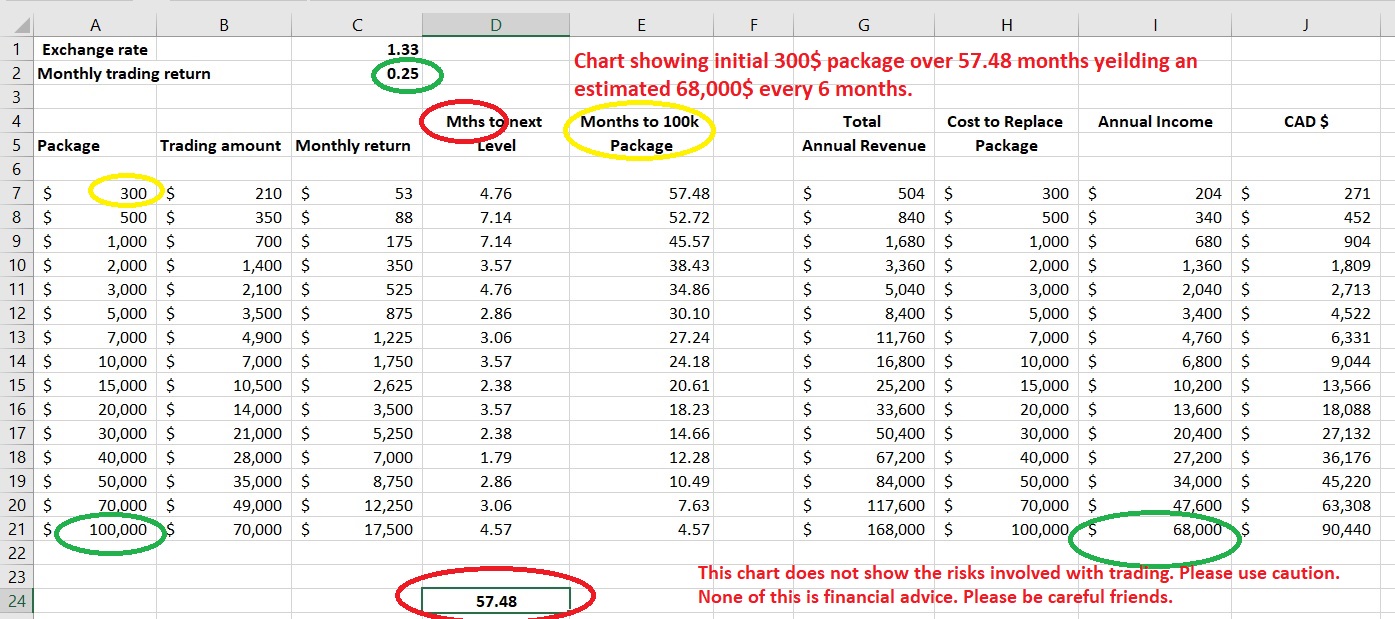1395x619 pixels.
Task: Click annual income cell 27,200
Action: (1154, 457)
